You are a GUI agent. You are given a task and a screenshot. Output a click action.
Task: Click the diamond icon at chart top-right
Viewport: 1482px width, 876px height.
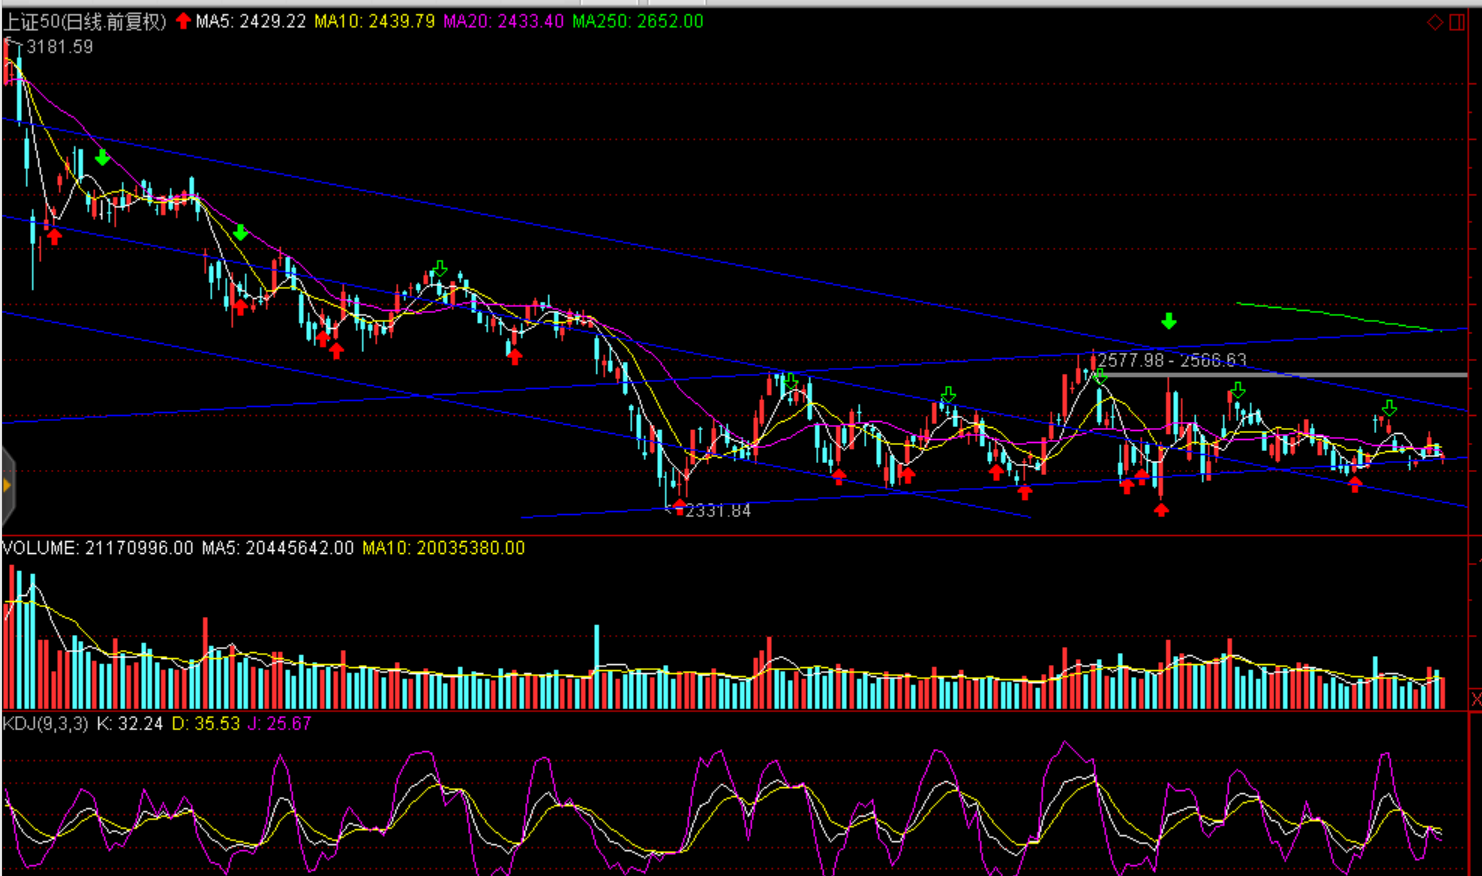coord(1435,22)
